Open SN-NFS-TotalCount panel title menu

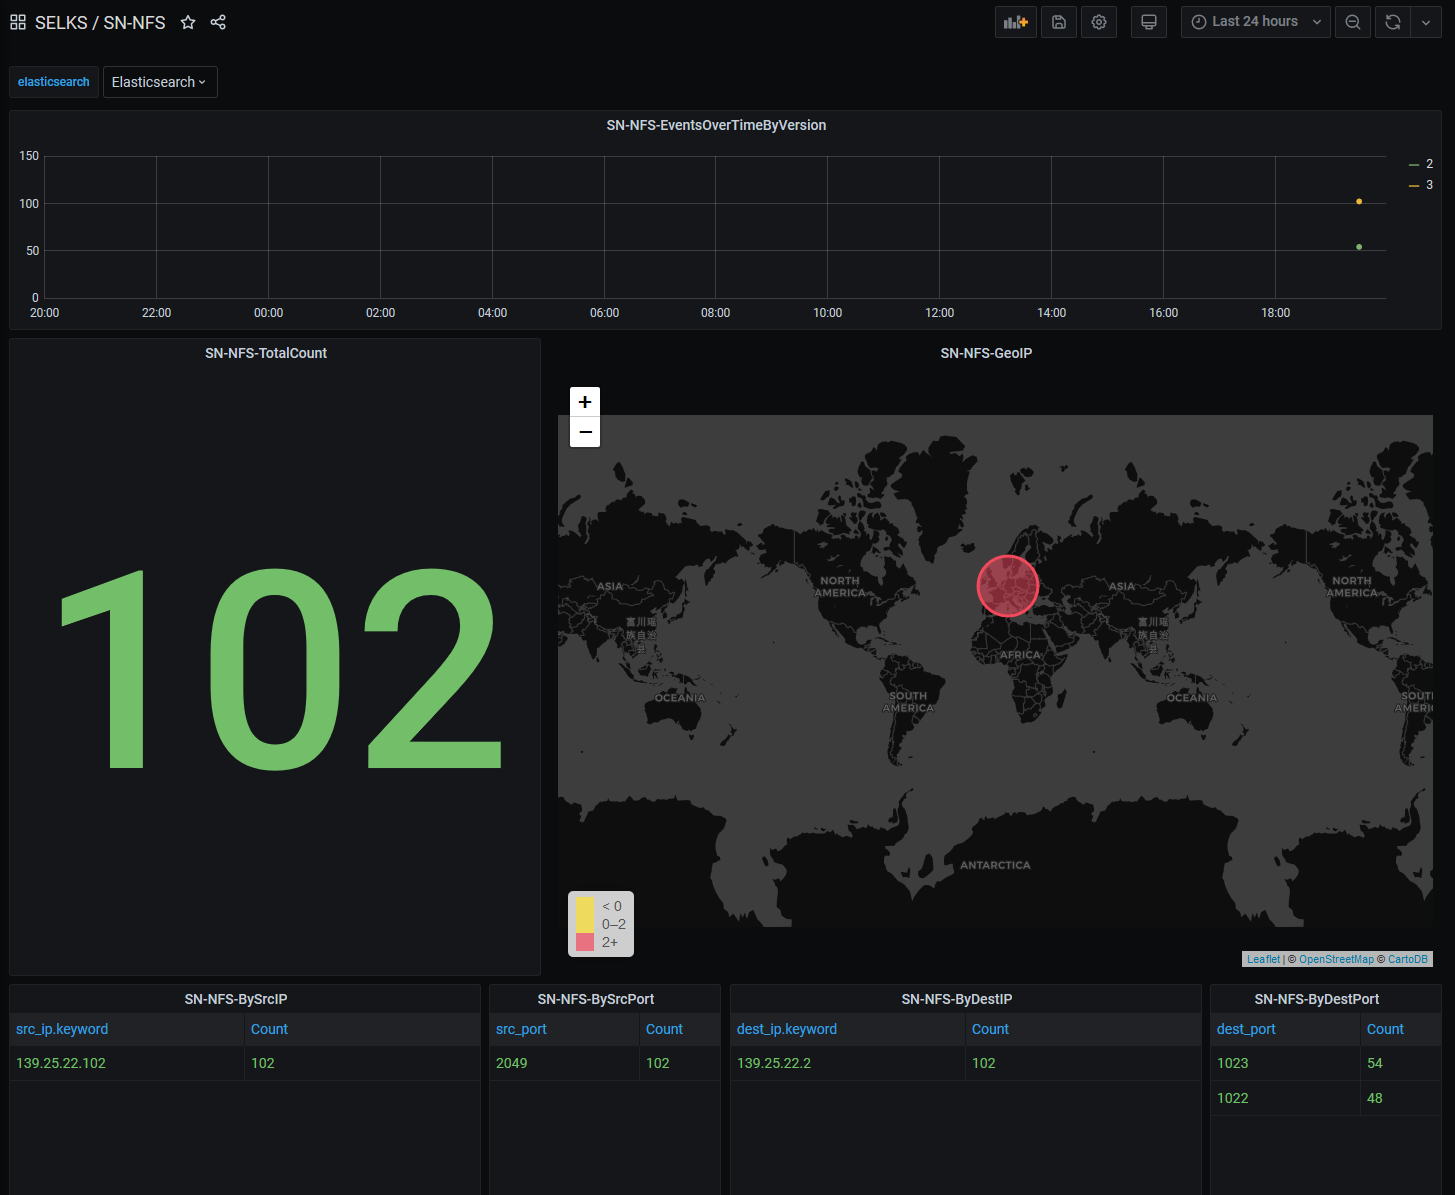[266, 353]
